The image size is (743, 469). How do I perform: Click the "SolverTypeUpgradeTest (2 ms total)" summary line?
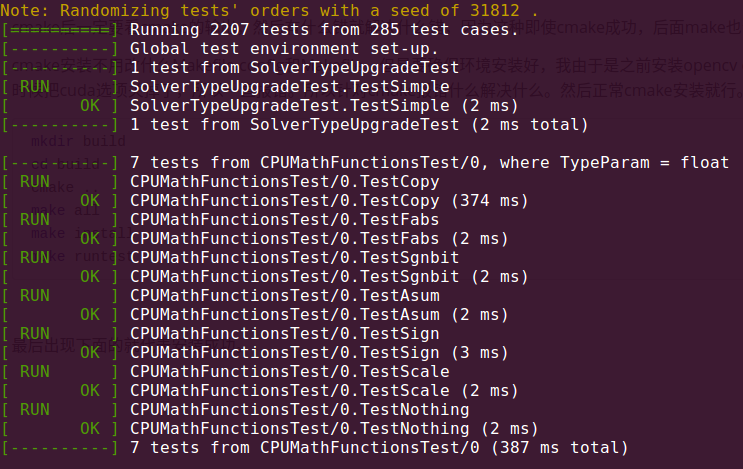click(359, 125)
